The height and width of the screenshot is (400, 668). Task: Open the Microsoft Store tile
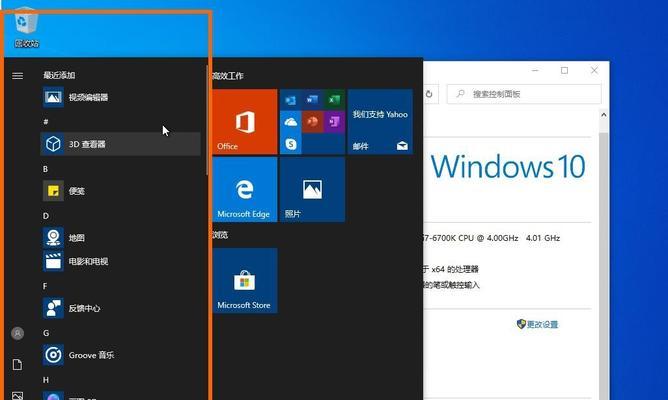pyautogui.click(x=245, y=281)
